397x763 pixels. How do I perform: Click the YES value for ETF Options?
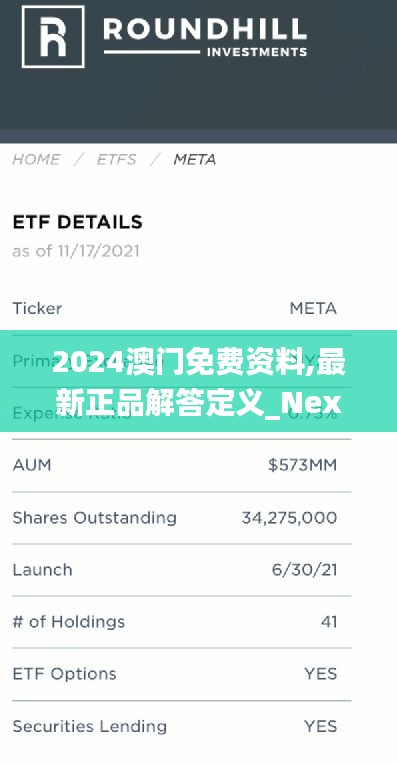pos(321,674)
